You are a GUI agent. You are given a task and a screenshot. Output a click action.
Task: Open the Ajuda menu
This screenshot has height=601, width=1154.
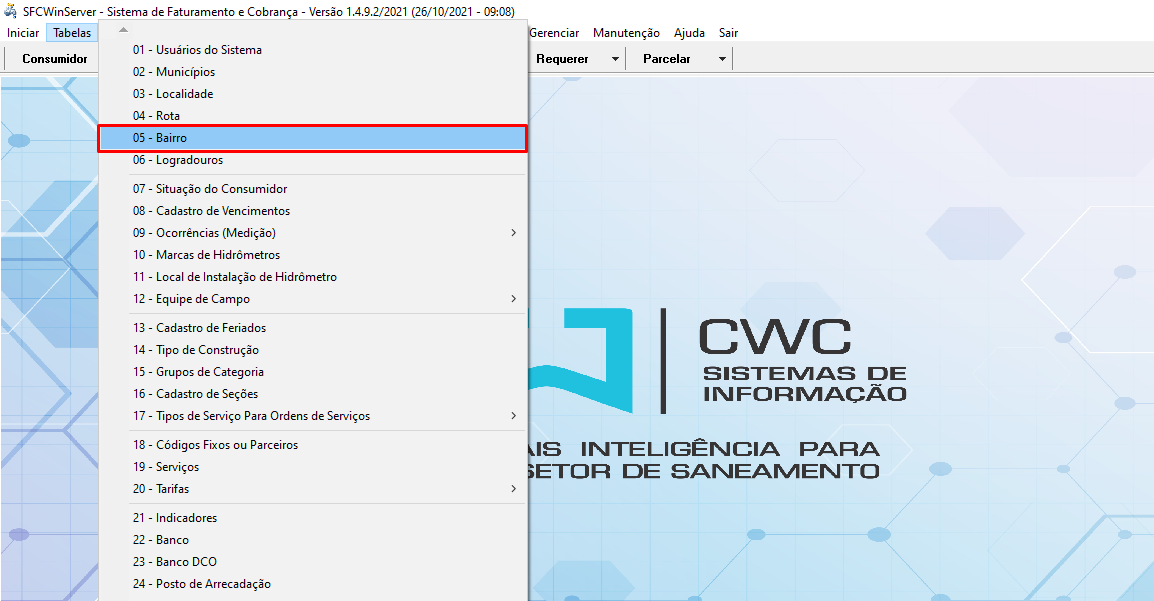point(689,33)
